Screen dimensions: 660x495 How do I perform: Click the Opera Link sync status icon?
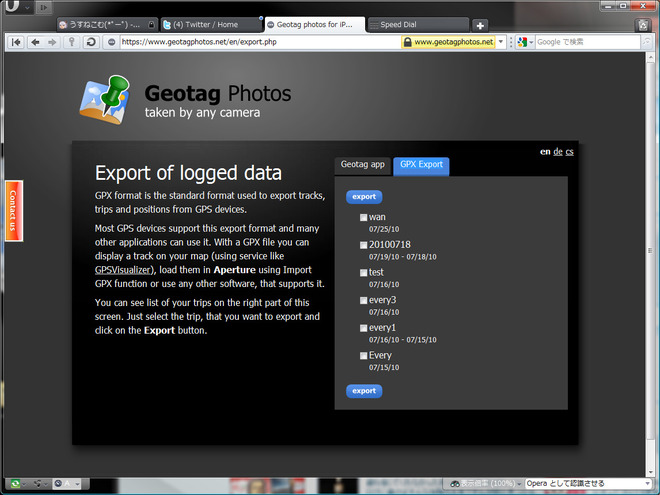click(15, 484)
